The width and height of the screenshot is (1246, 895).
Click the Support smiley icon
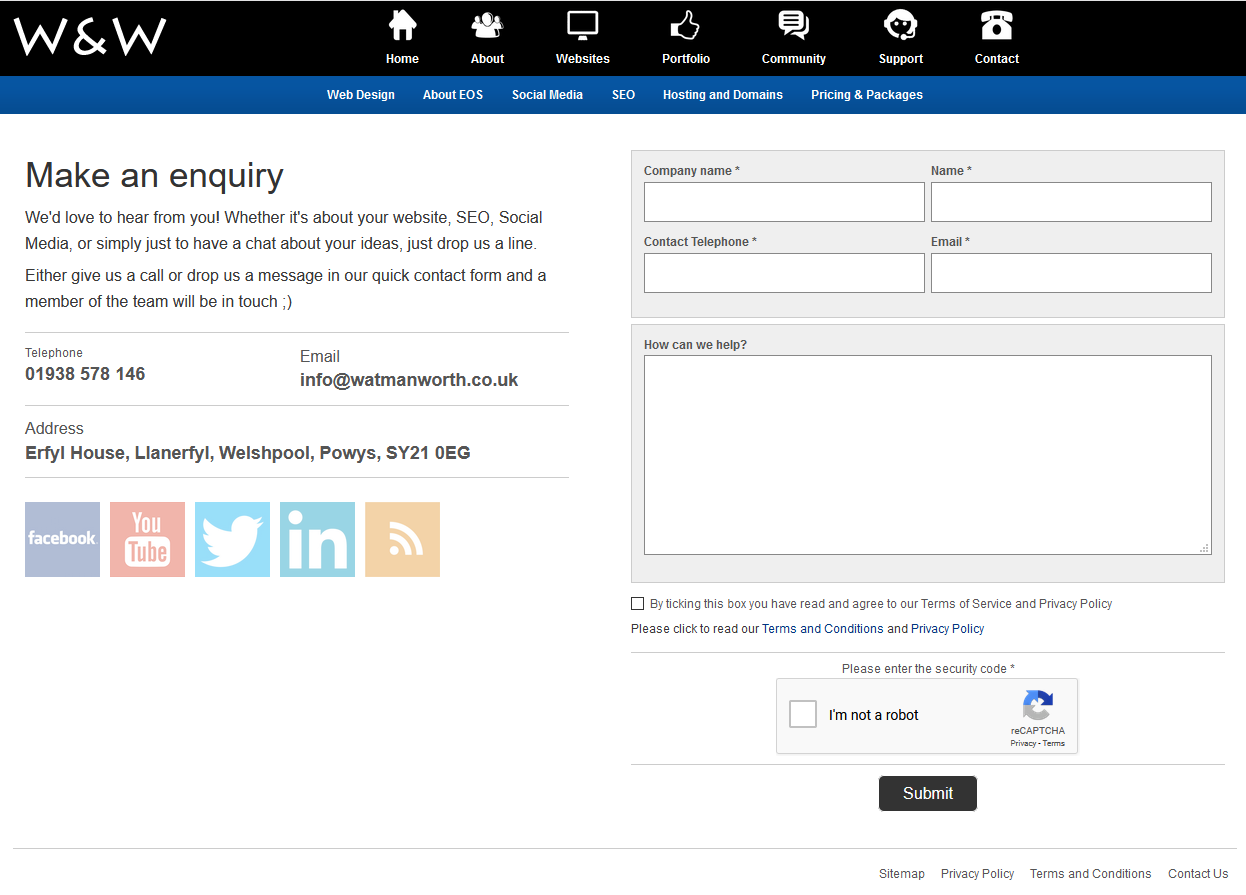(x=900, y=25)
